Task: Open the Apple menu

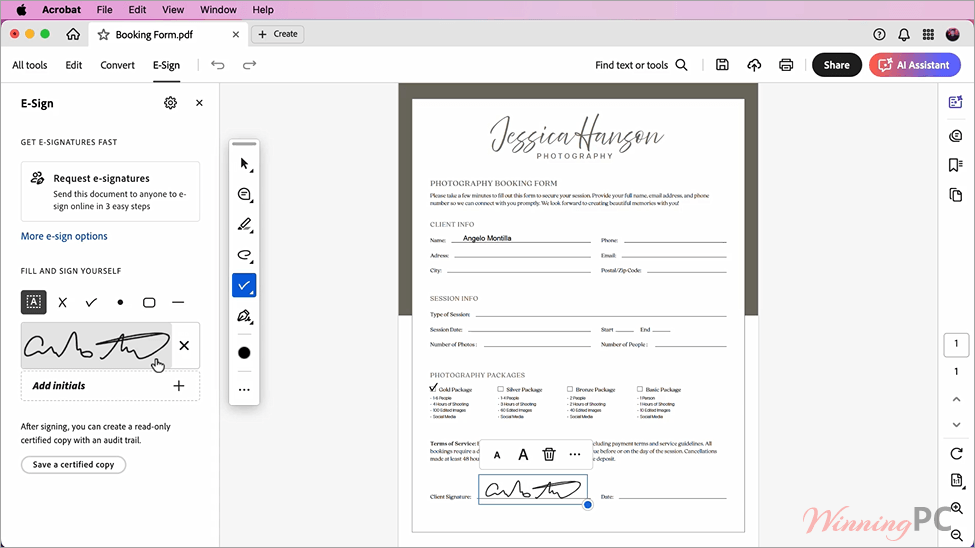Action: coord(21,10)
